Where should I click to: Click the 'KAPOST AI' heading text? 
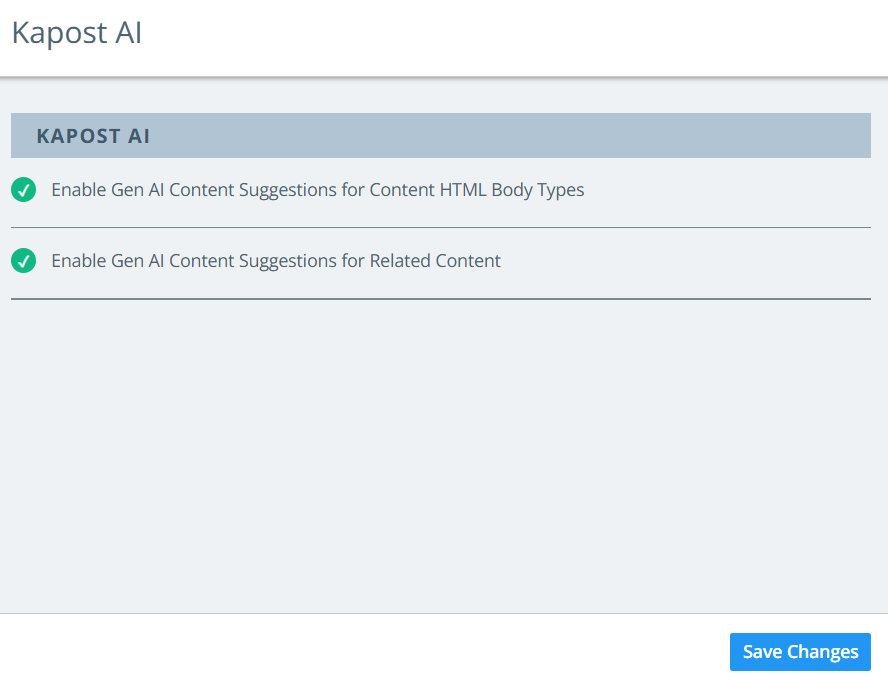click(x=93, y=136)
